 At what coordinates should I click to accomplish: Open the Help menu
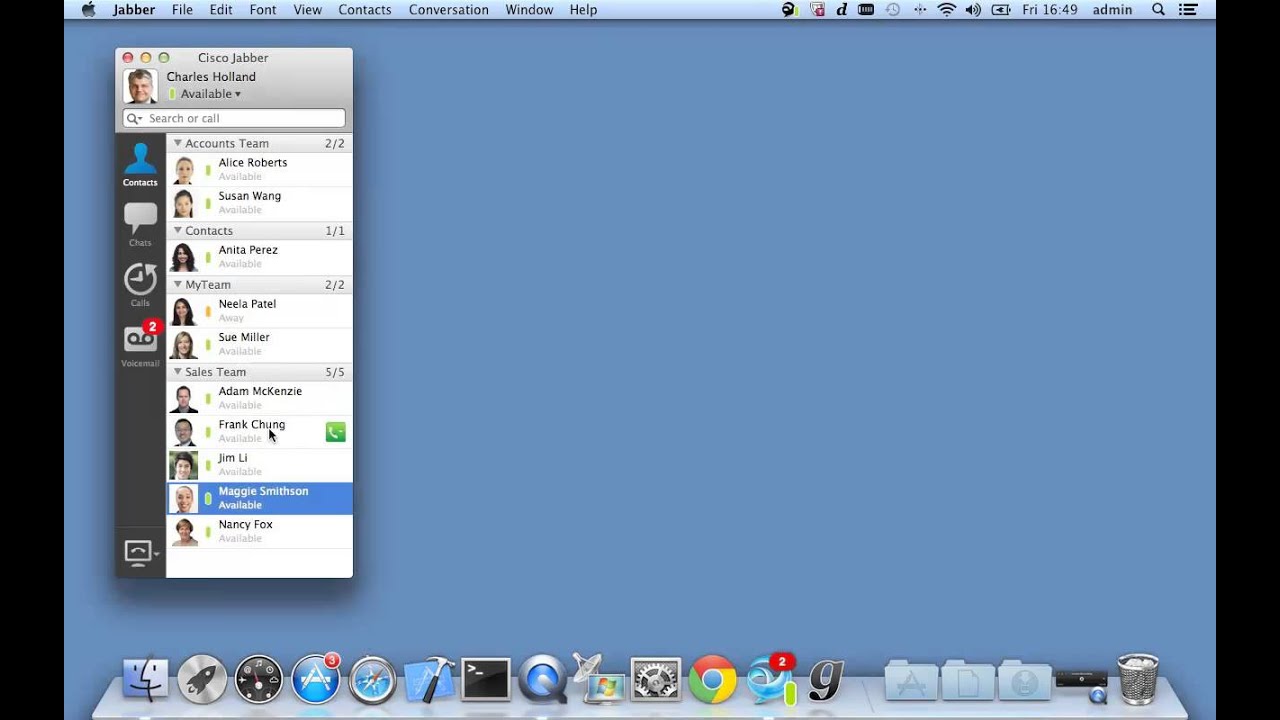[x=583, y=9]
